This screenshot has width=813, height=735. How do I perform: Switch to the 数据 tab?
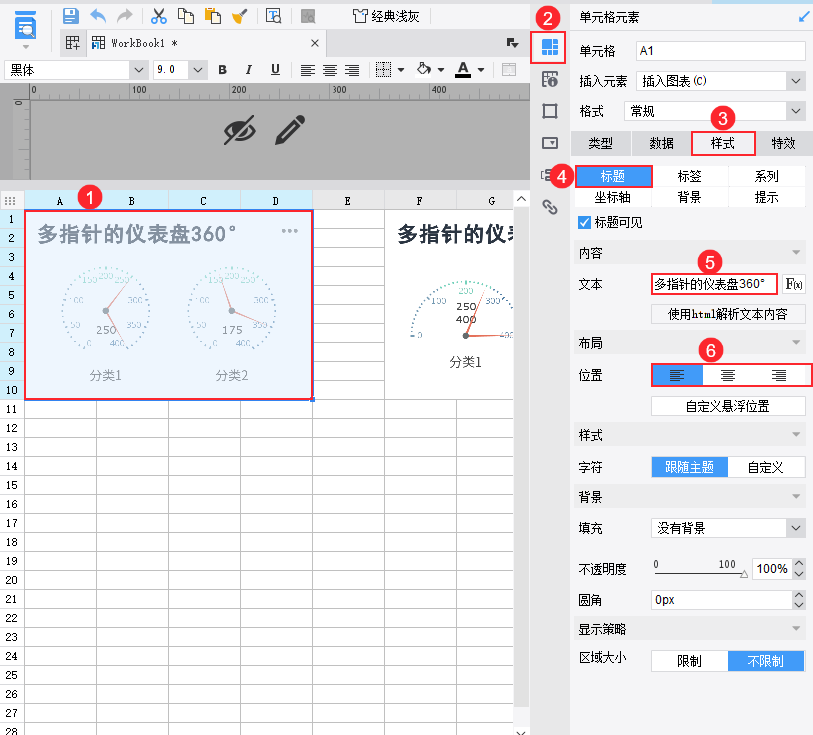click(662, 143)
